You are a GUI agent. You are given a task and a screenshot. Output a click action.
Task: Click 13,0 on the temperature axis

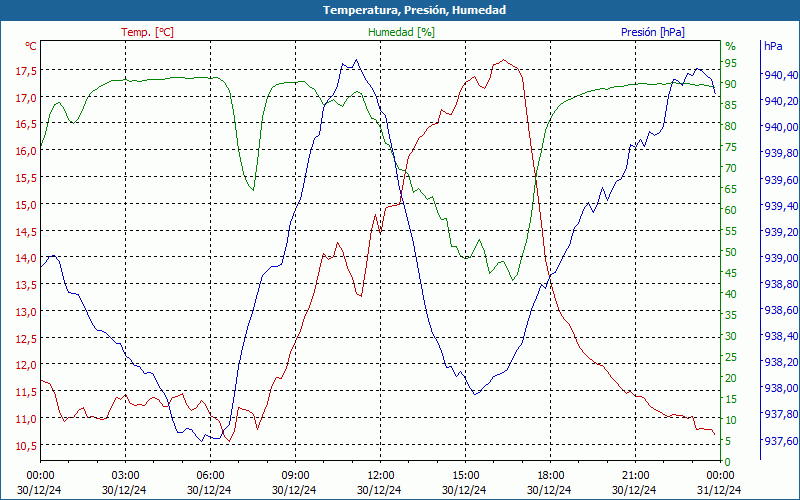pyautogui.click(x=26, y=312)
